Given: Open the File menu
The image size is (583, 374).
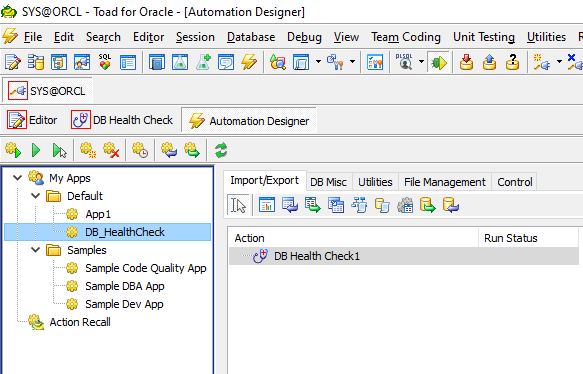Looking at the screenshot, I should [x=33, y=37].
